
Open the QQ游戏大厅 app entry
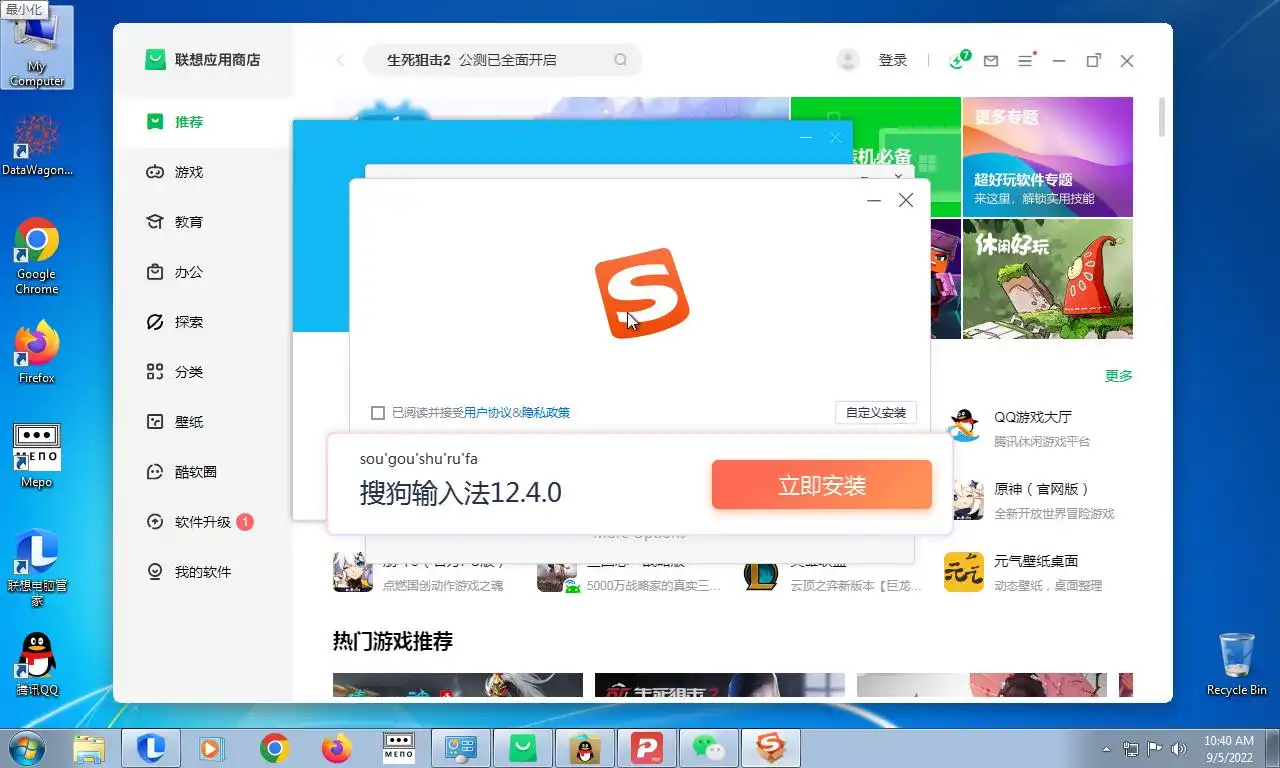click(x=1040, y=428)
